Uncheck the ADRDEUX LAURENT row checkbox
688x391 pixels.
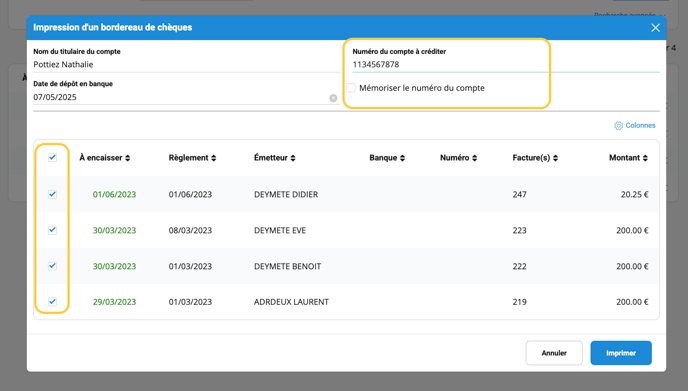(52, 301)
